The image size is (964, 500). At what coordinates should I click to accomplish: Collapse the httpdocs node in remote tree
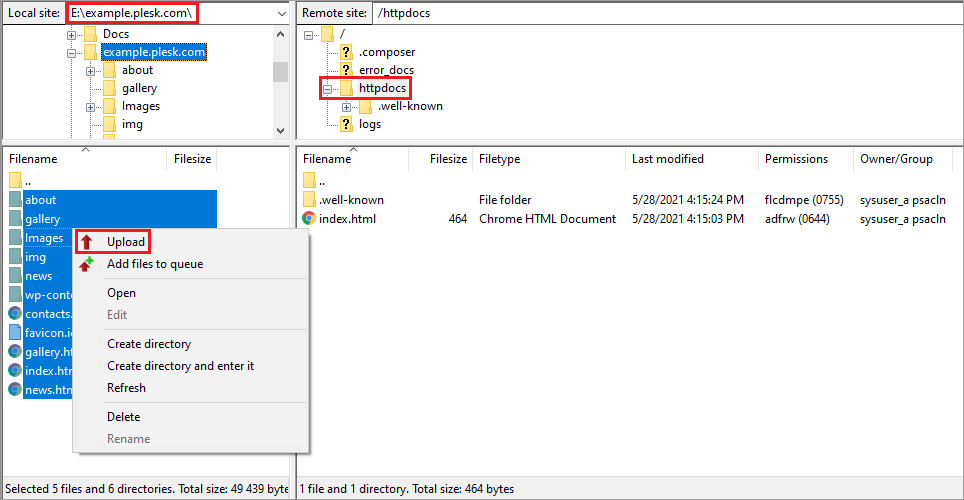point(328,89)
